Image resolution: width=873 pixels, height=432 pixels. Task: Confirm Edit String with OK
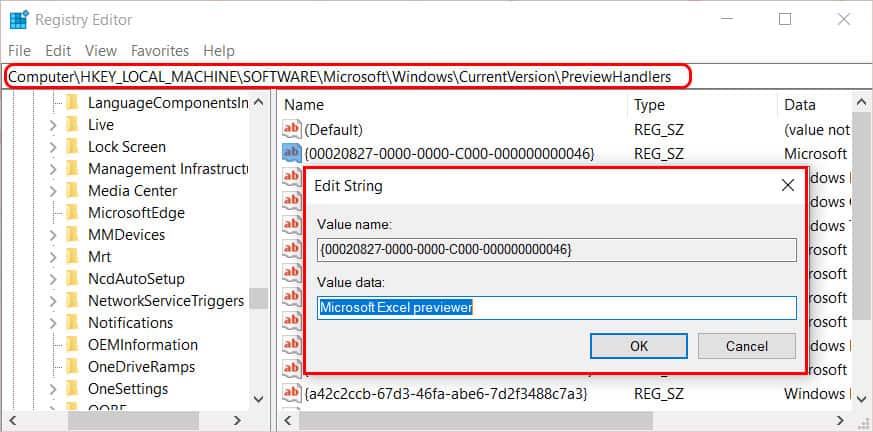tap(639, 346)
